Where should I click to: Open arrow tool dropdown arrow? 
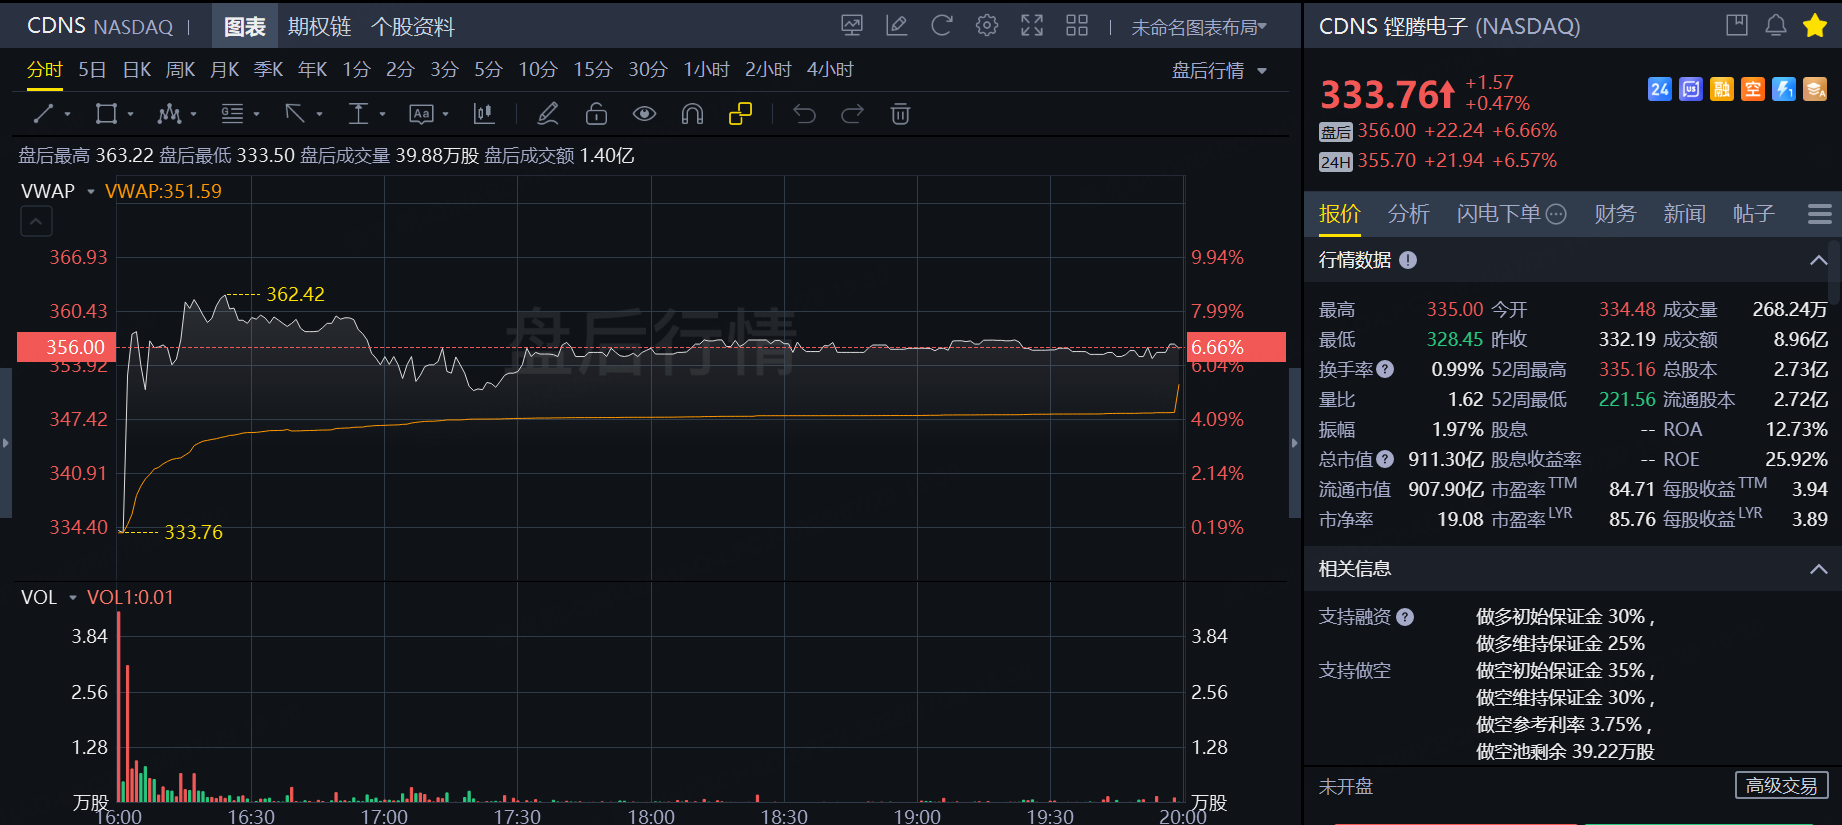[x=320, y=115]
